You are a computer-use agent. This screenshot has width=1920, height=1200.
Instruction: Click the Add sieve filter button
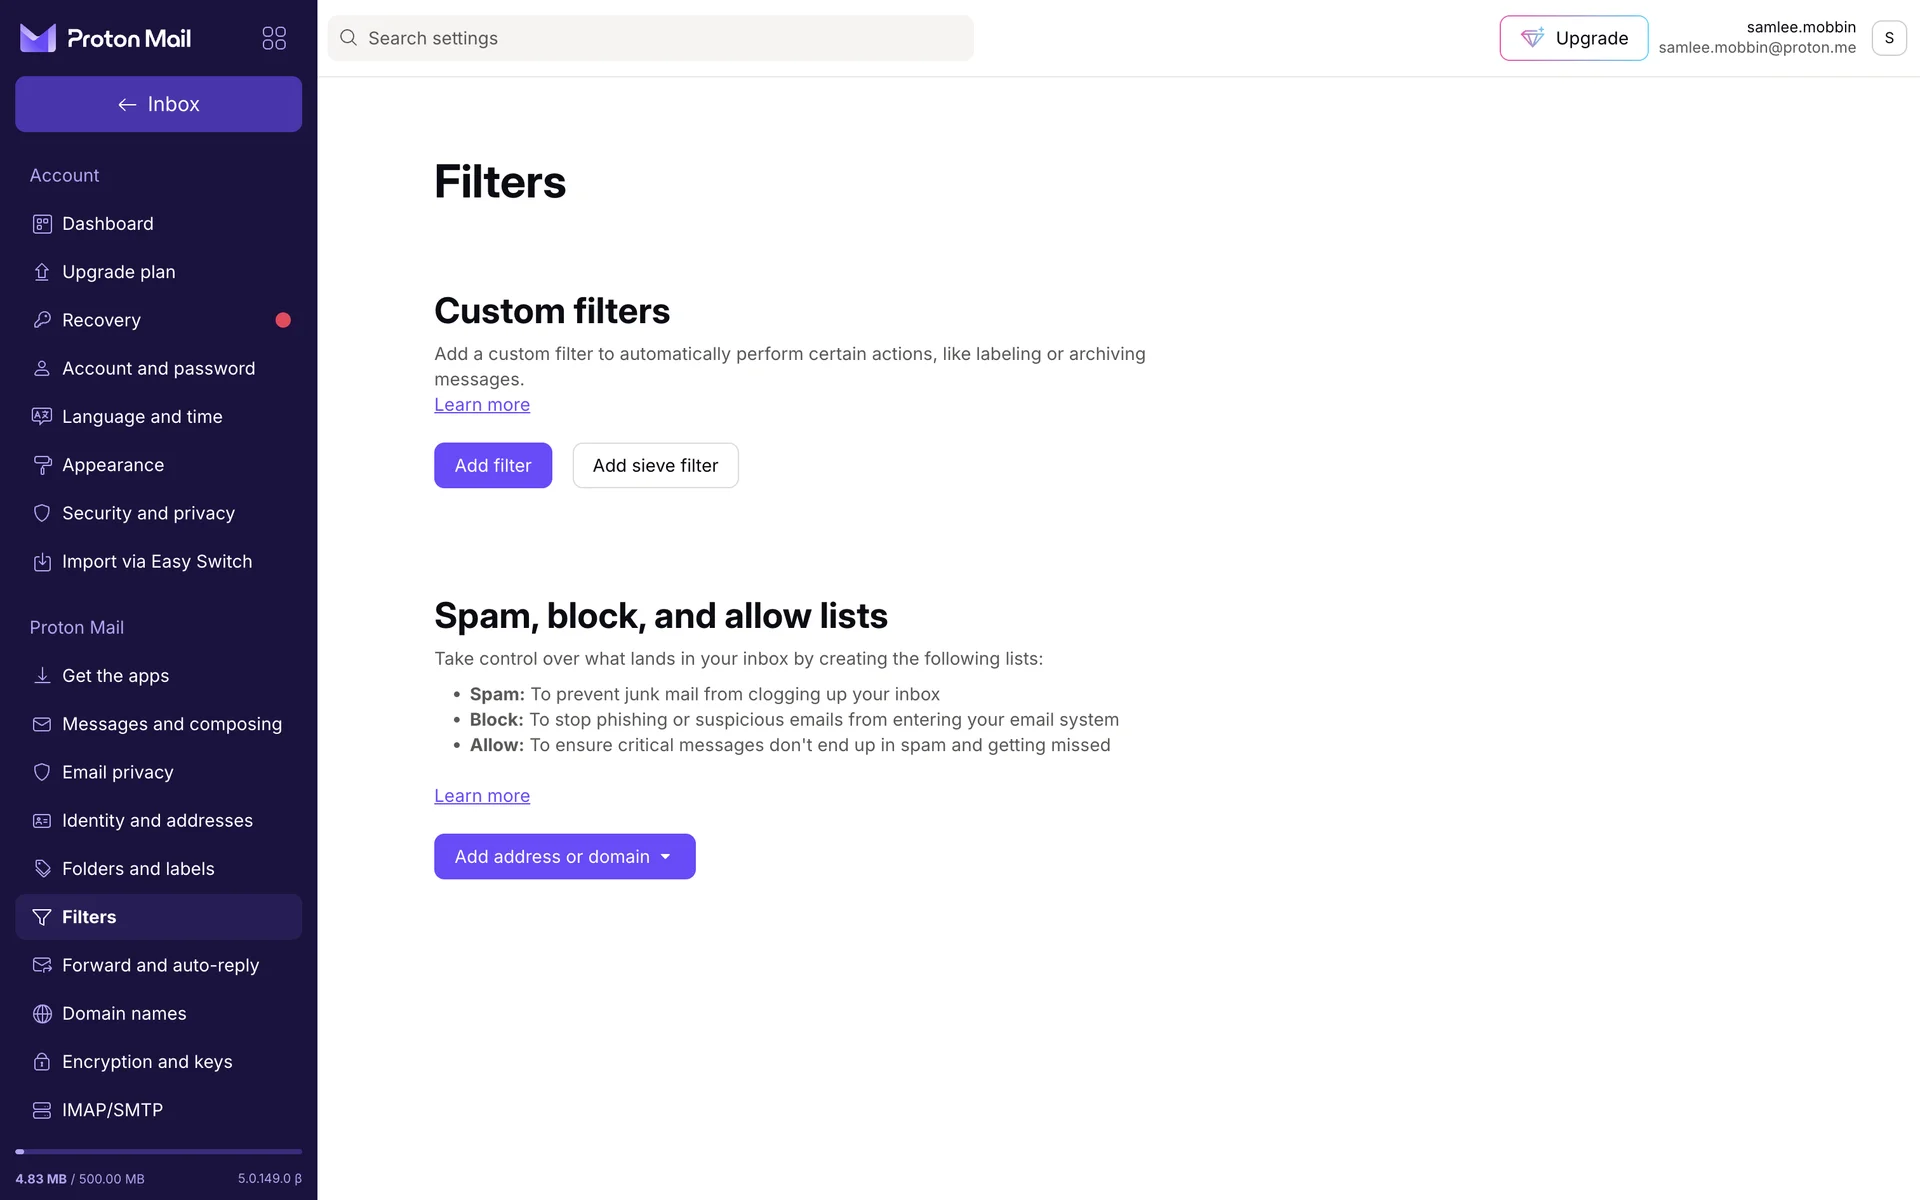[655, 466]
